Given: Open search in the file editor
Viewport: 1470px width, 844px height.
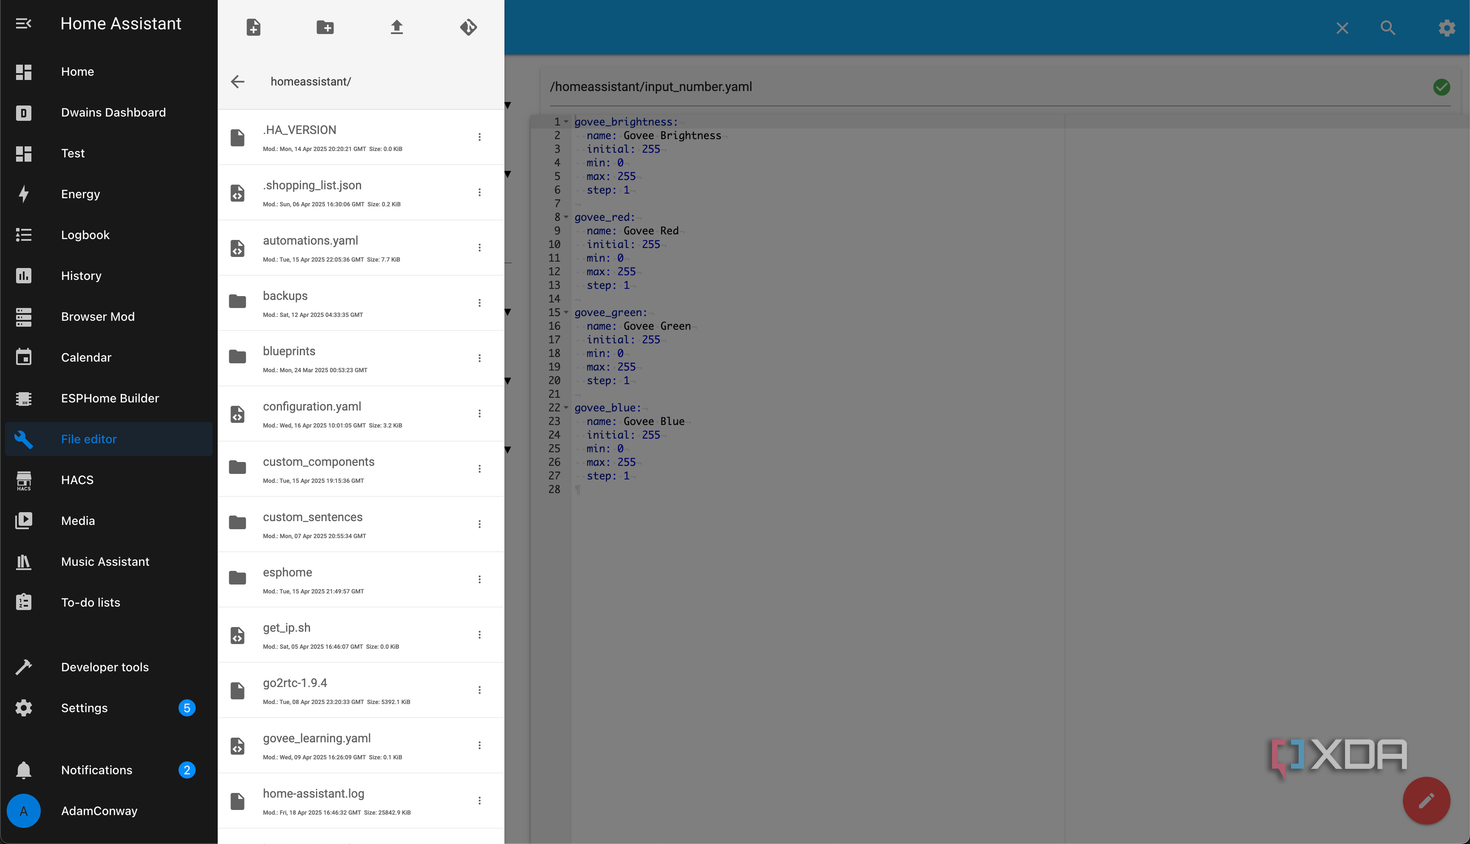Looking at the screenshot, I should pos(1388,28).
